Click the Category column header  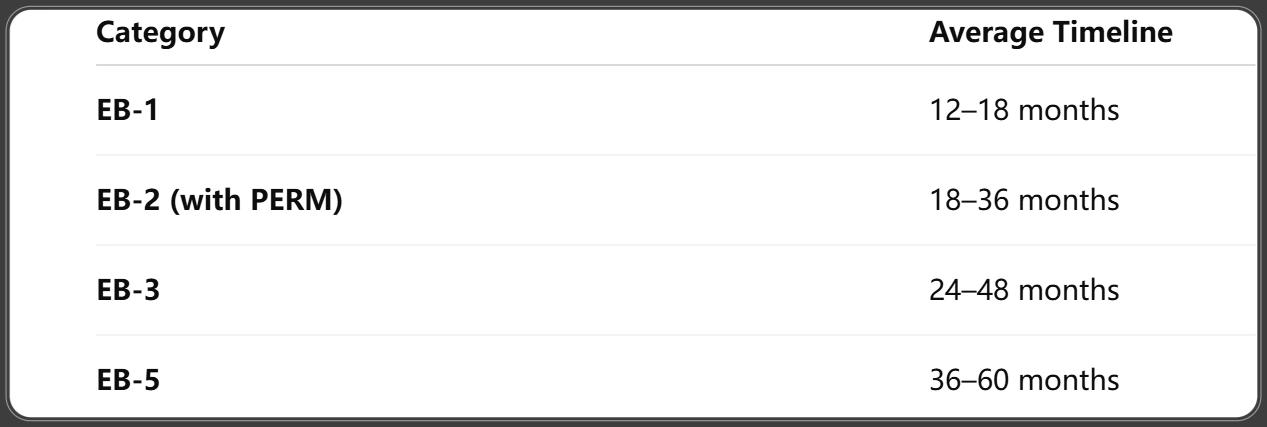point(160,33)
